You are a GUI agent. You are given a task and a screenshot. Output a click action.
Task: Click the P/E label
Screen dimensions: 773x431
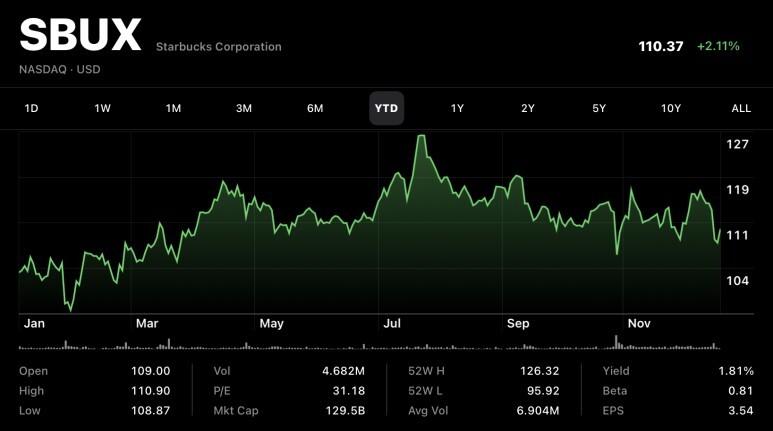(222, 391)
